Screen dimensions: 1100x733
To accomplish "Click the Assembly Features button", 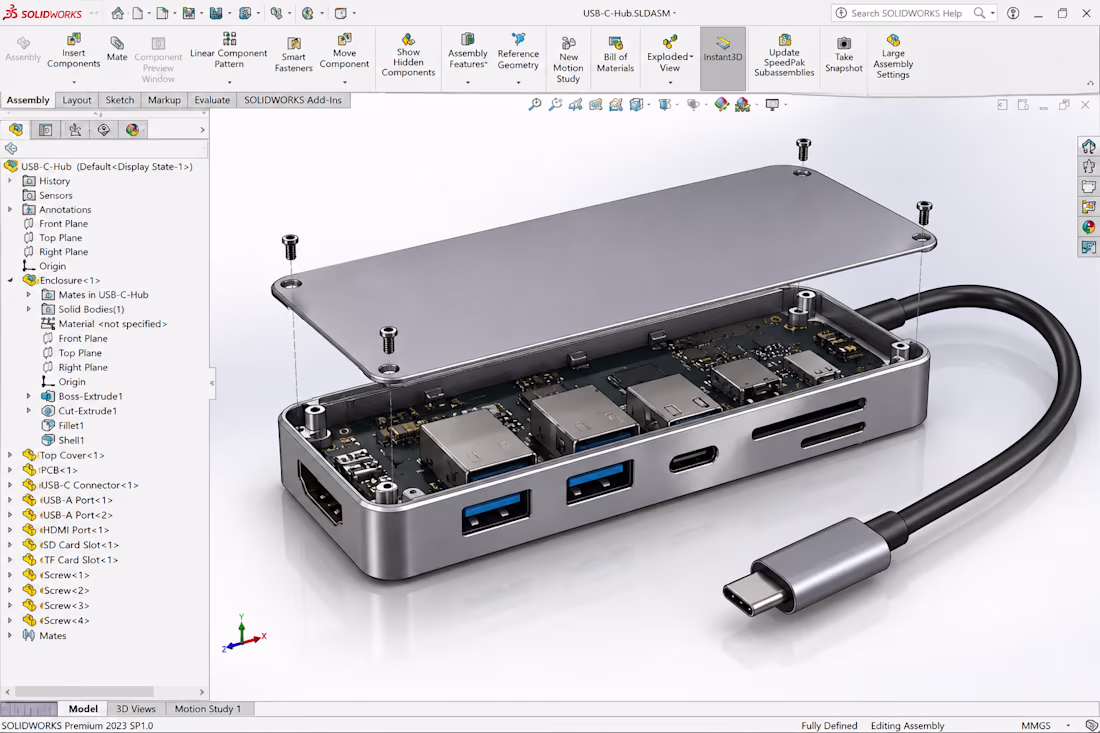I will 468,52.
